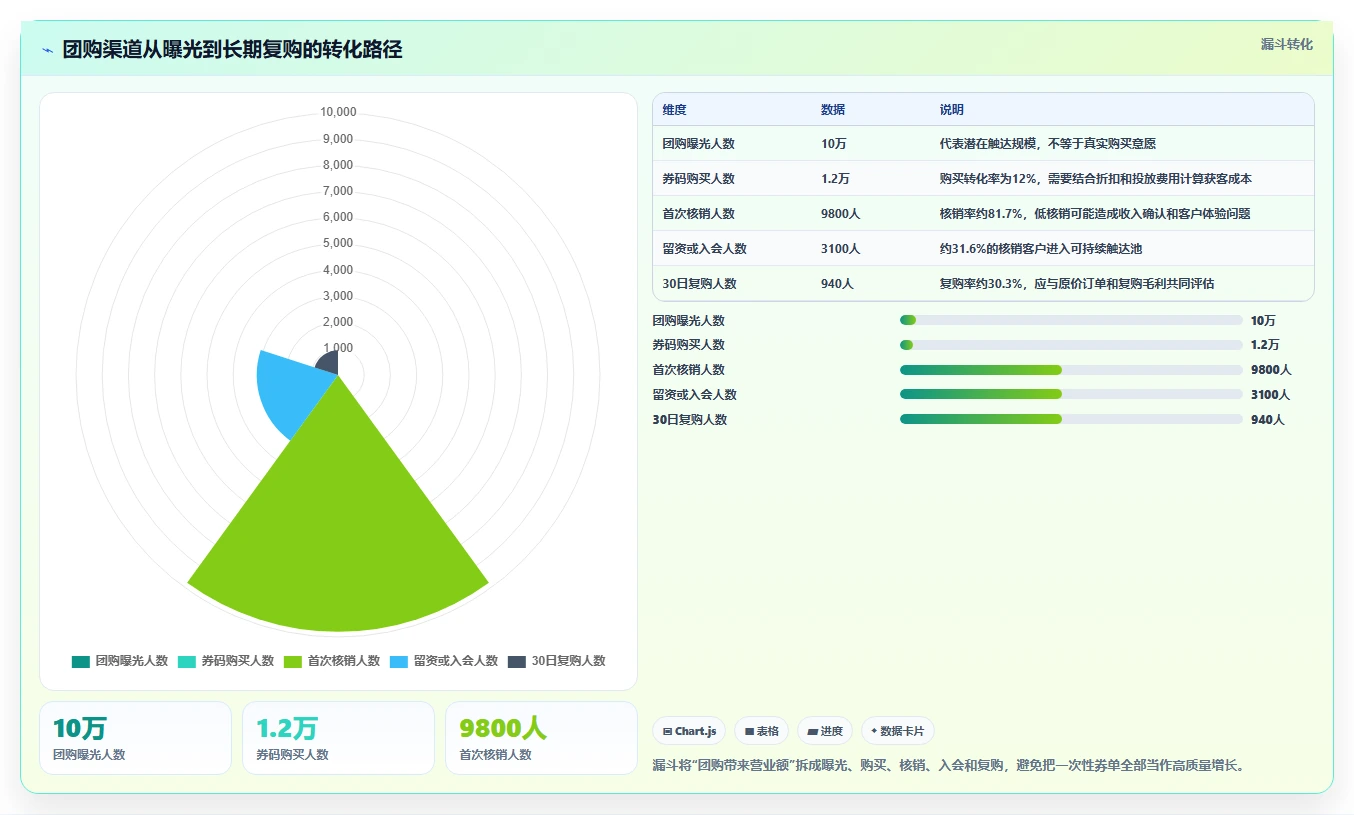Select table cell 团购曝光人数
The width and height of the screenshot is (1354, 815).
[698, 144]
